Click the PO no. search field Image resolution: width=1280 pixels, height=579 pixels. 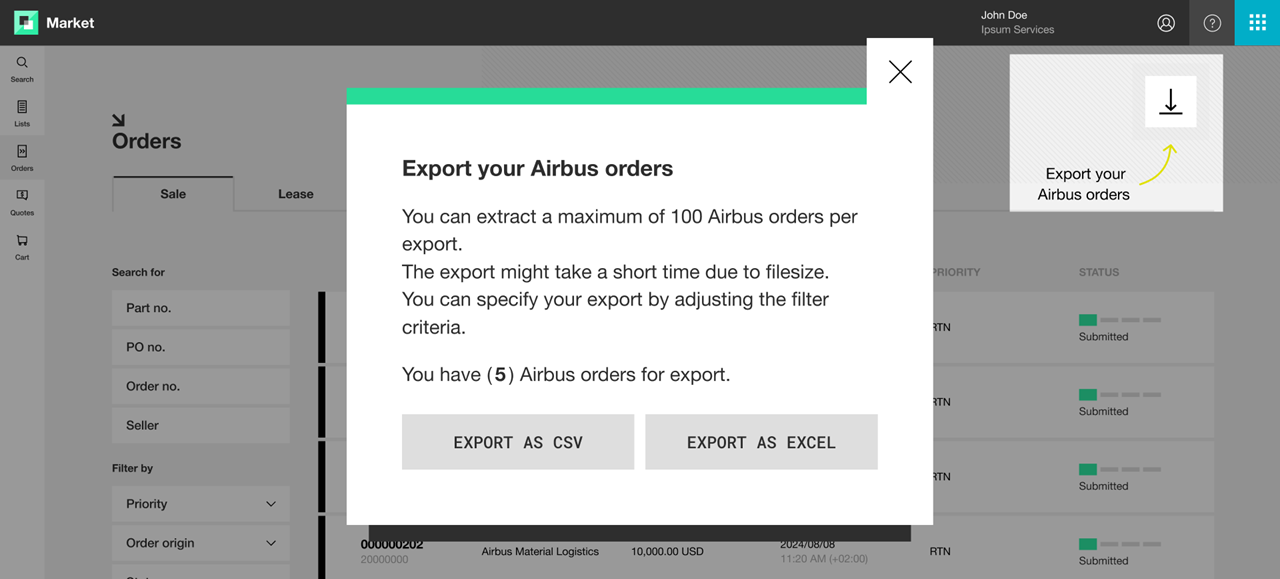pyautogui.click(x=201, y=347)
